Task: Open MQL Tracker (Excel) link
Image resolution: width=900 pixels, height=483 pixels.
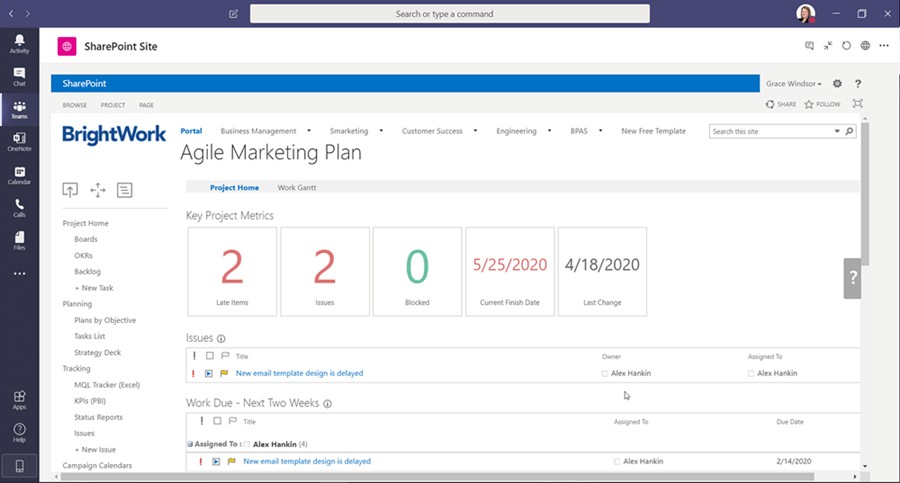Action: tap(107, 385)
